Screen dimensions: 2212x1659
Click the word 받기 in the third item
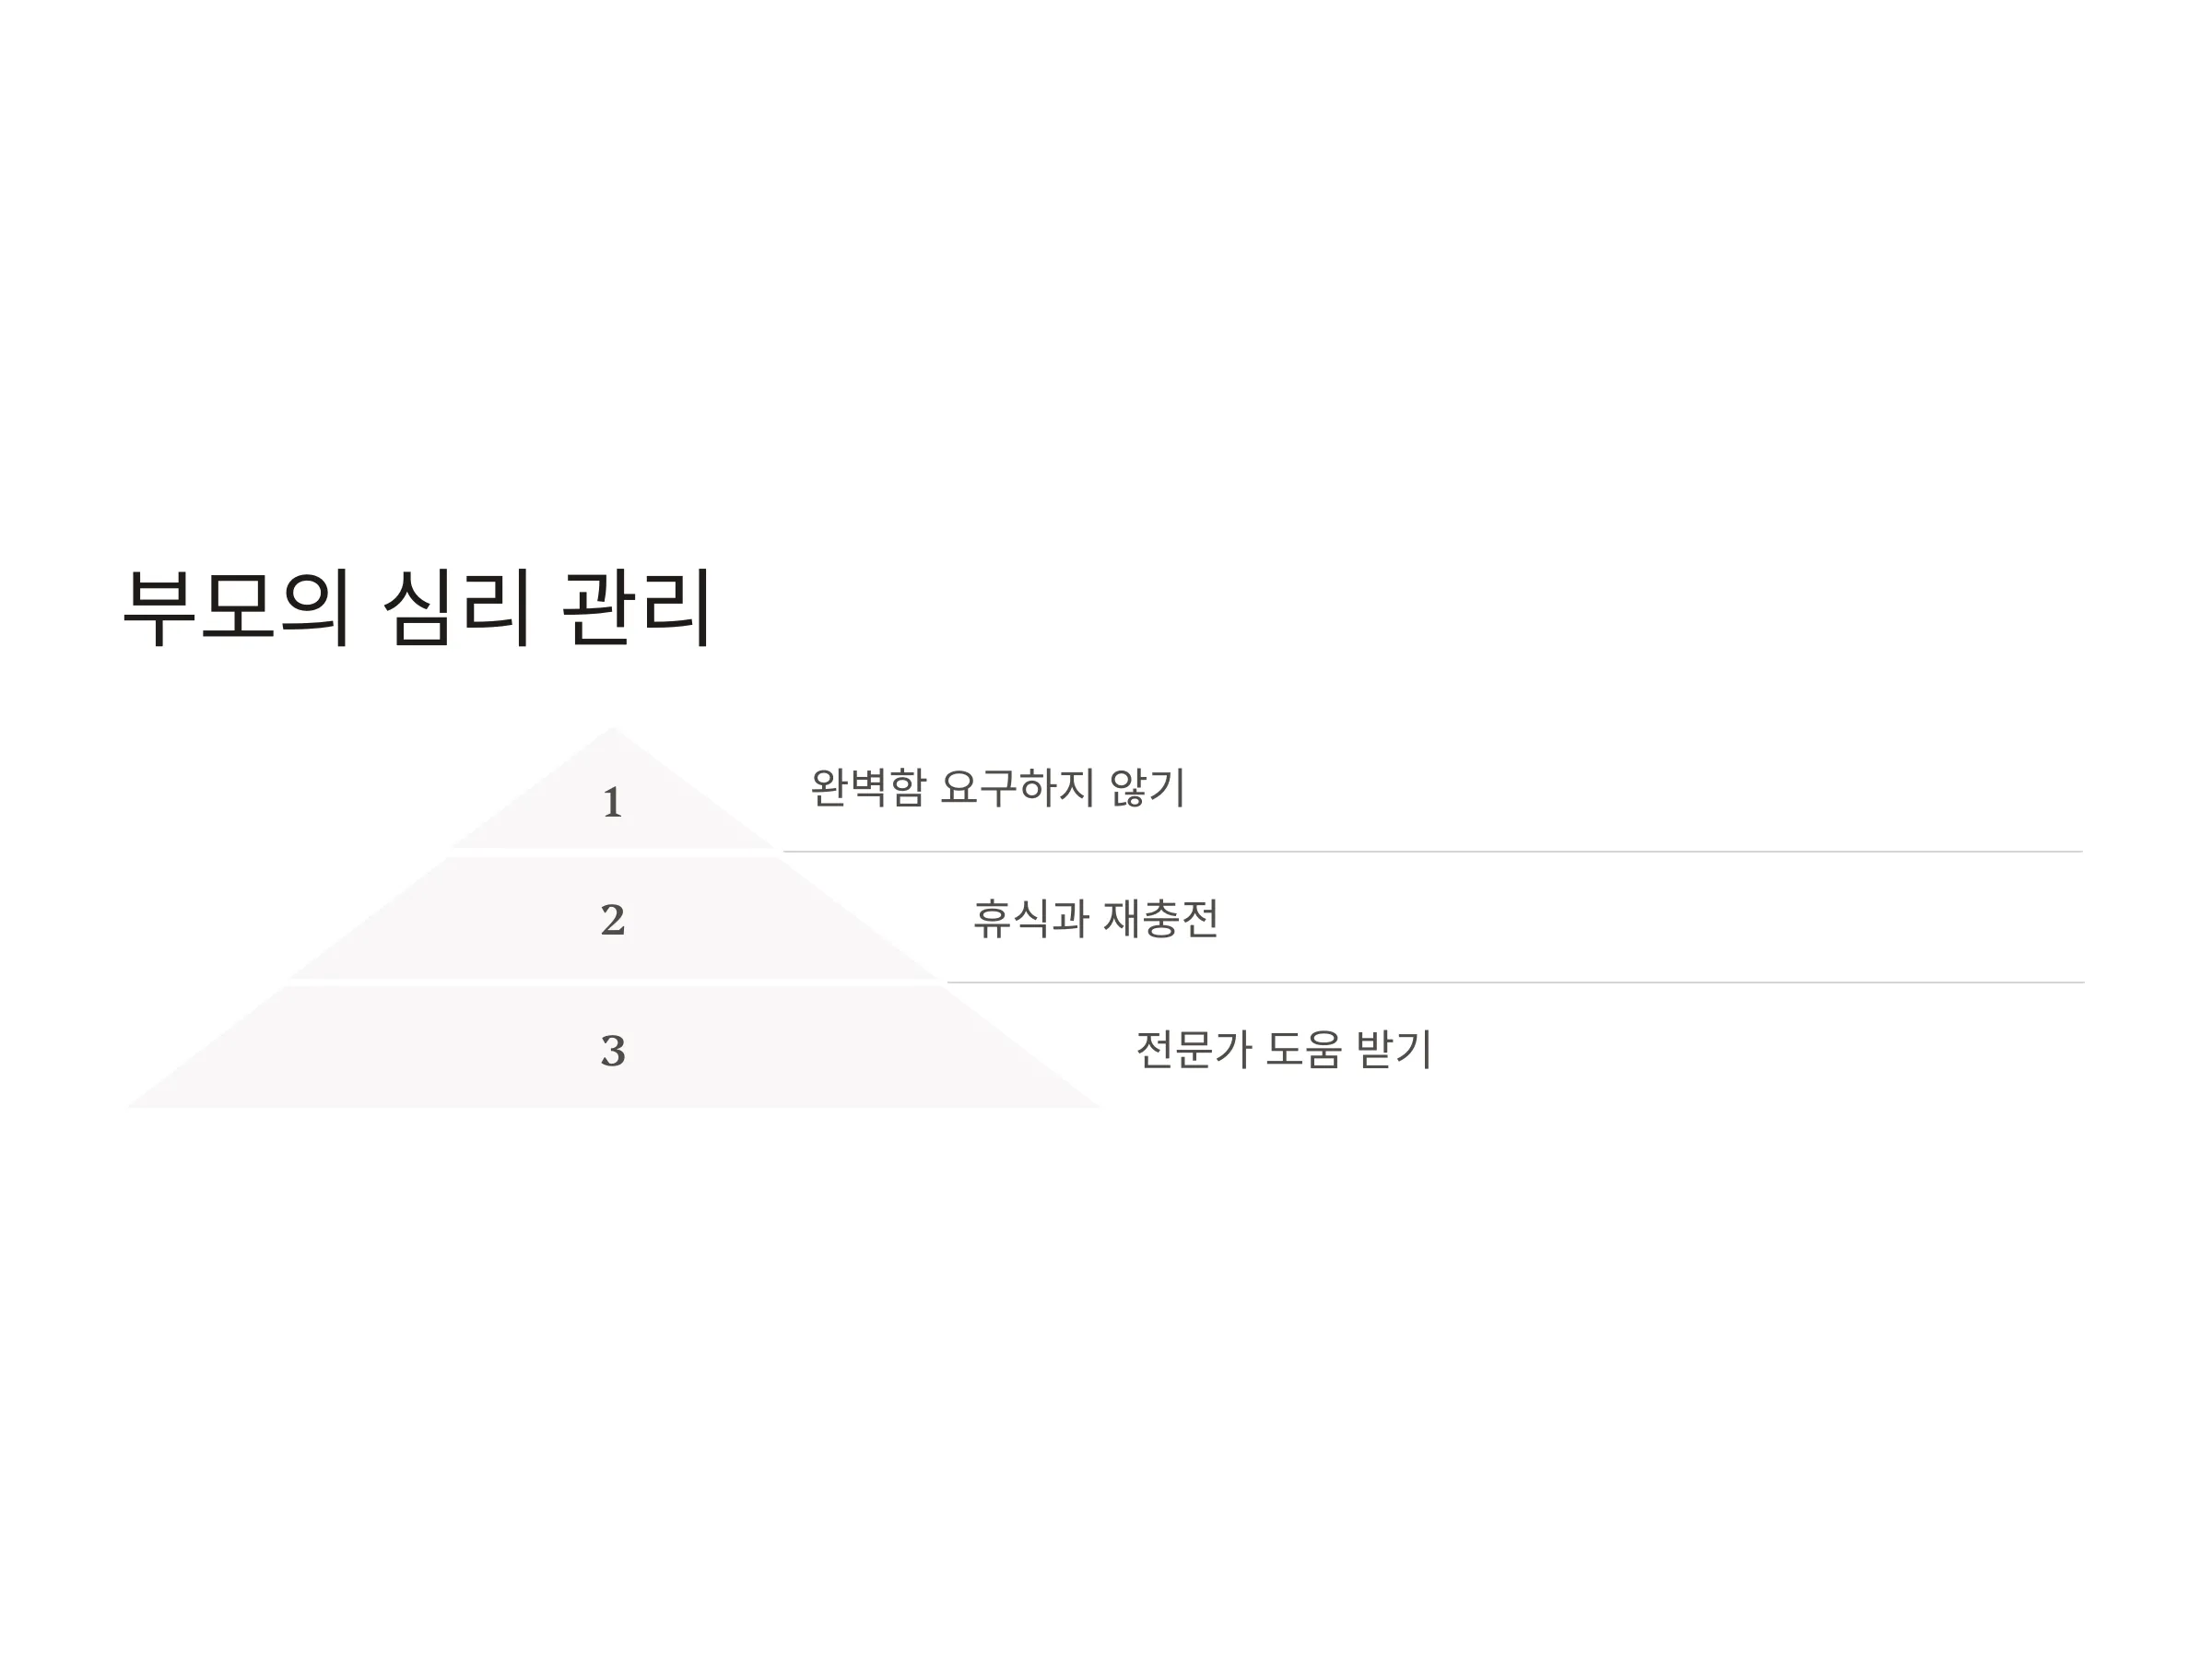point(1394,1049)
